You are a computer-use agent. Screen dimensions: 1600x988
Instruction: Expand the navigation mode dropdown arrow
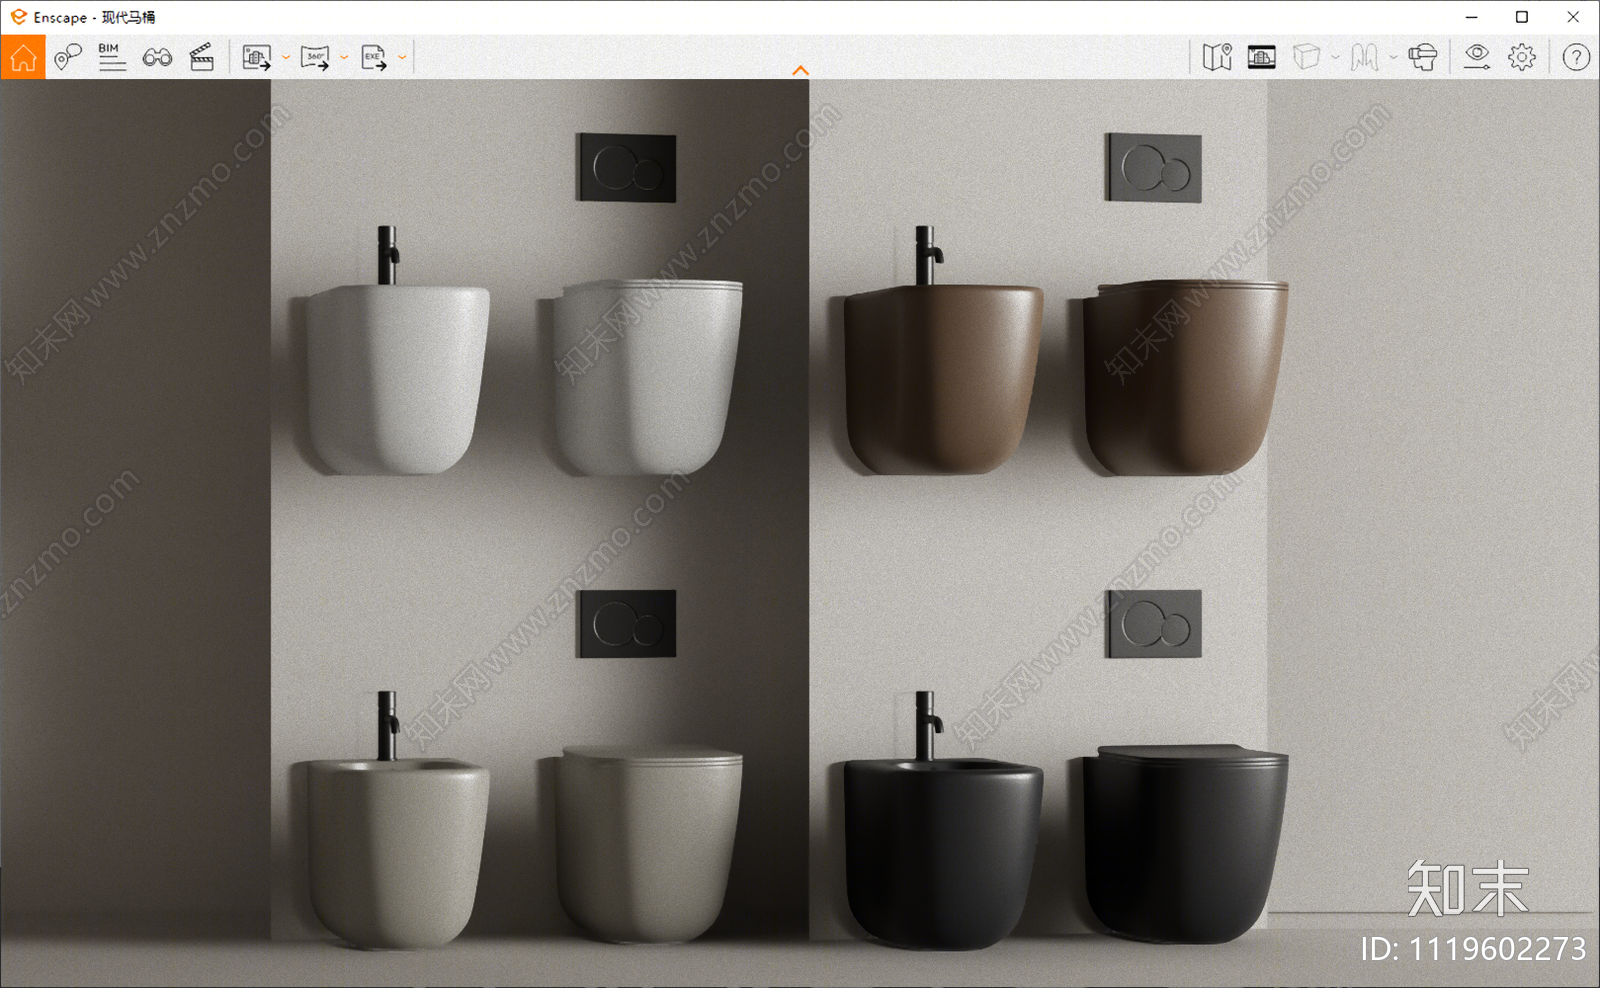(x=1393, y=57)
